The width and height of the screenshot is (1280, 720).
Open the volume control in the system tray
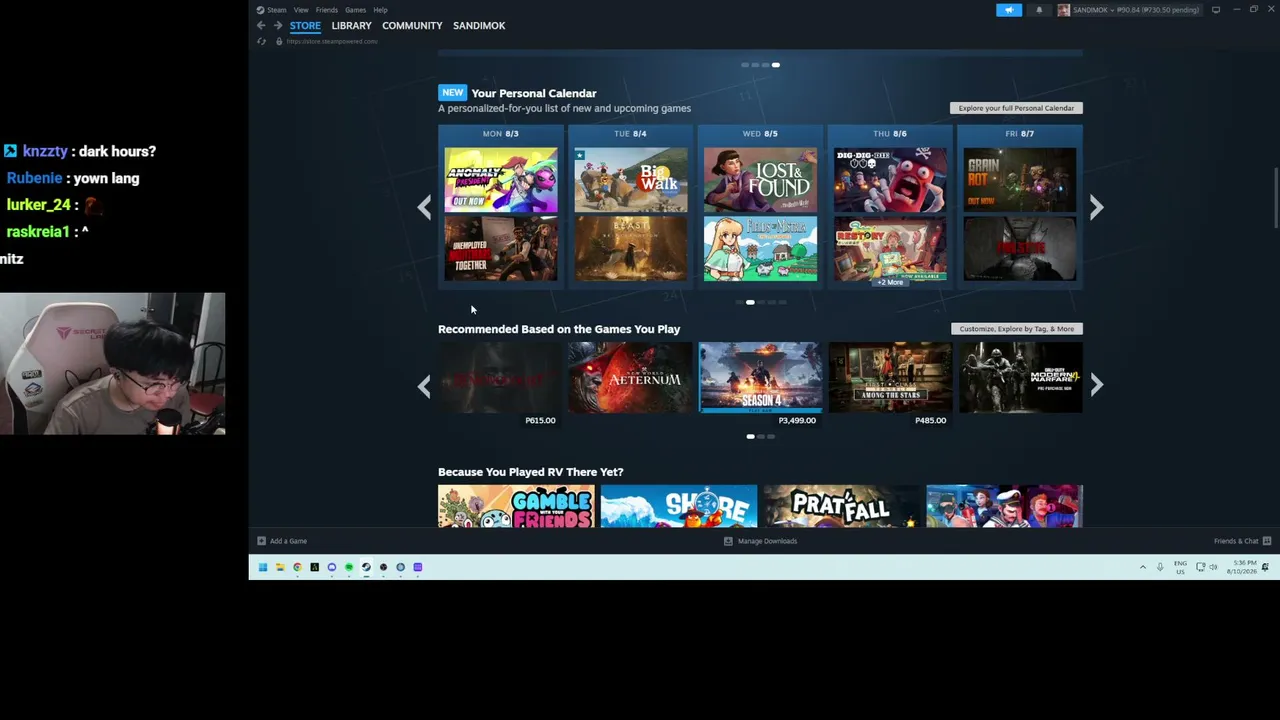(1213, 567)
